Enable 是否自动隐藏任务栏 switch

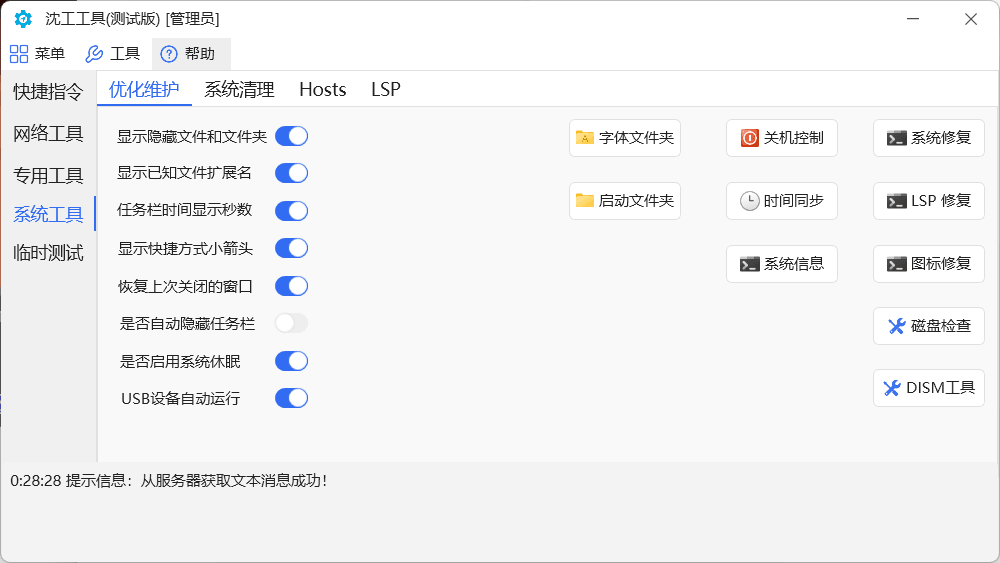point(291,323)
